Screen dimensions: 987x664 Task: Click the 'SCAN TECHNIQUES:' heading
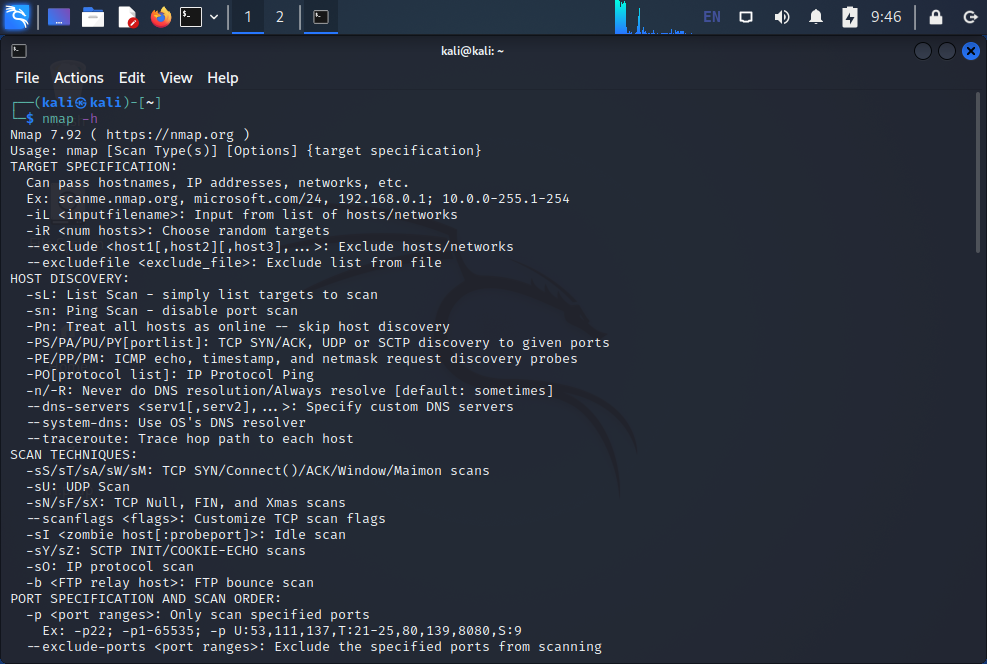pos(74,455)
